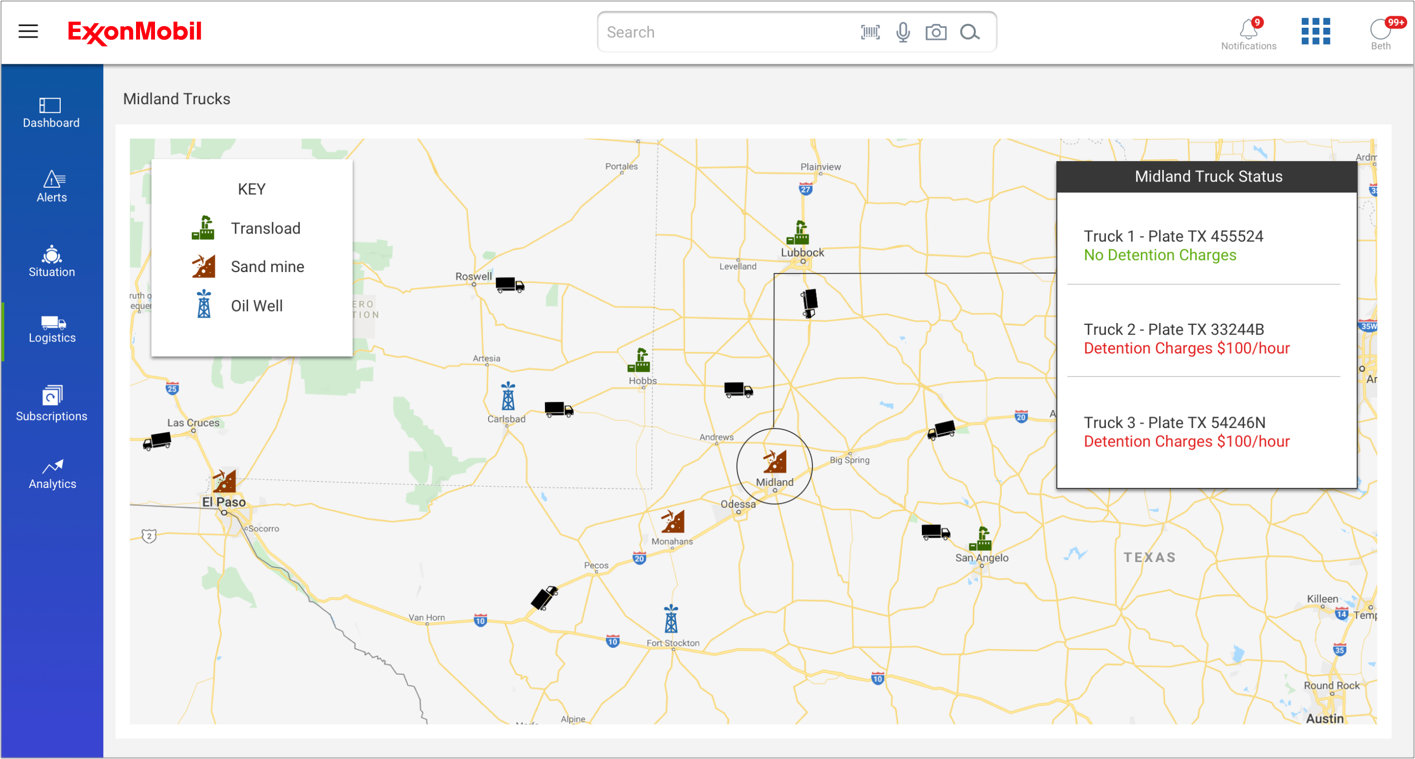Viewport: 1415px width, 759px height.
Task: Click the Midland Trucks page title
Action: pyautogui.click(x=177, y=99)
